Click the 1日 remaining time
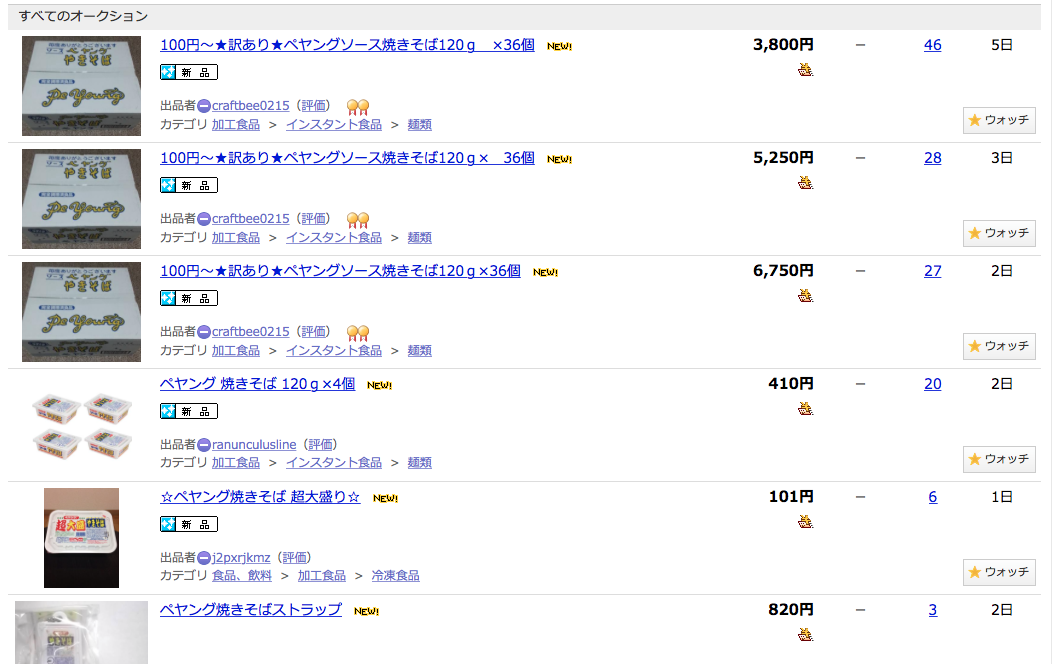This screenshot has width=1052, height=664. [x=1002, y=497]
